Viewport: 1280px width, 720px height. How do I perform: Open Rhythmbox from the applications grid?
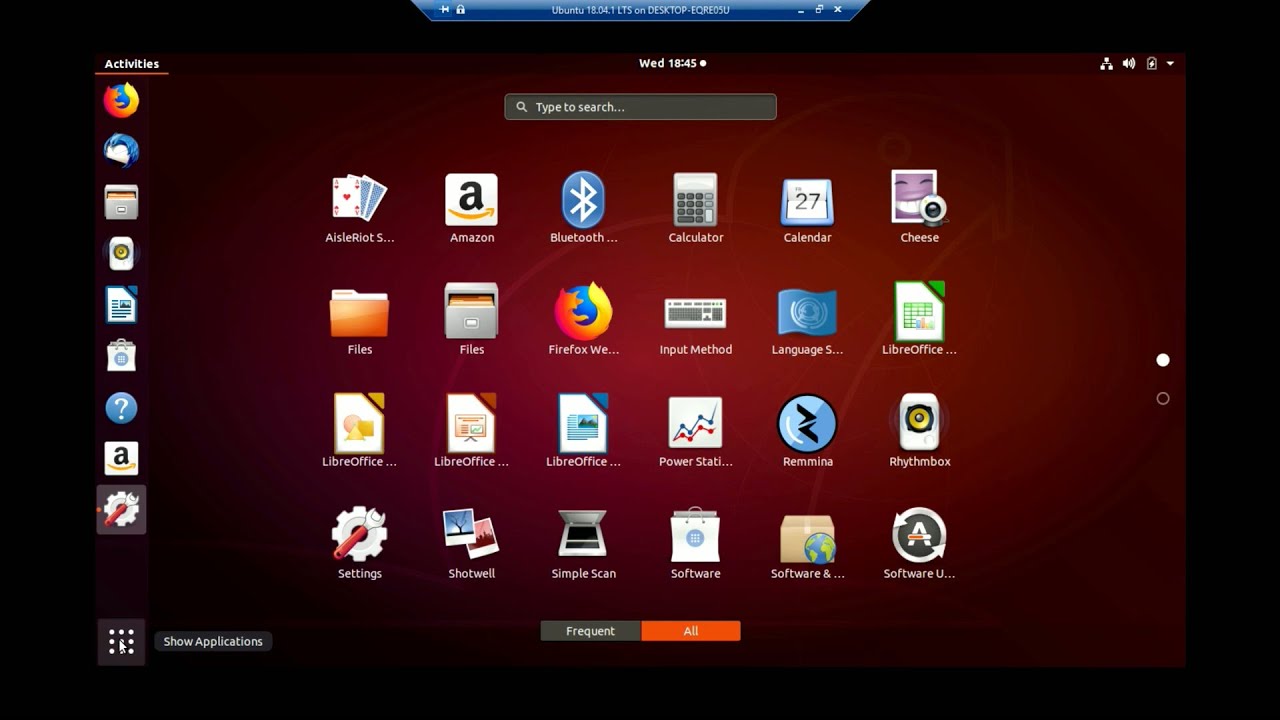(920, 432)
